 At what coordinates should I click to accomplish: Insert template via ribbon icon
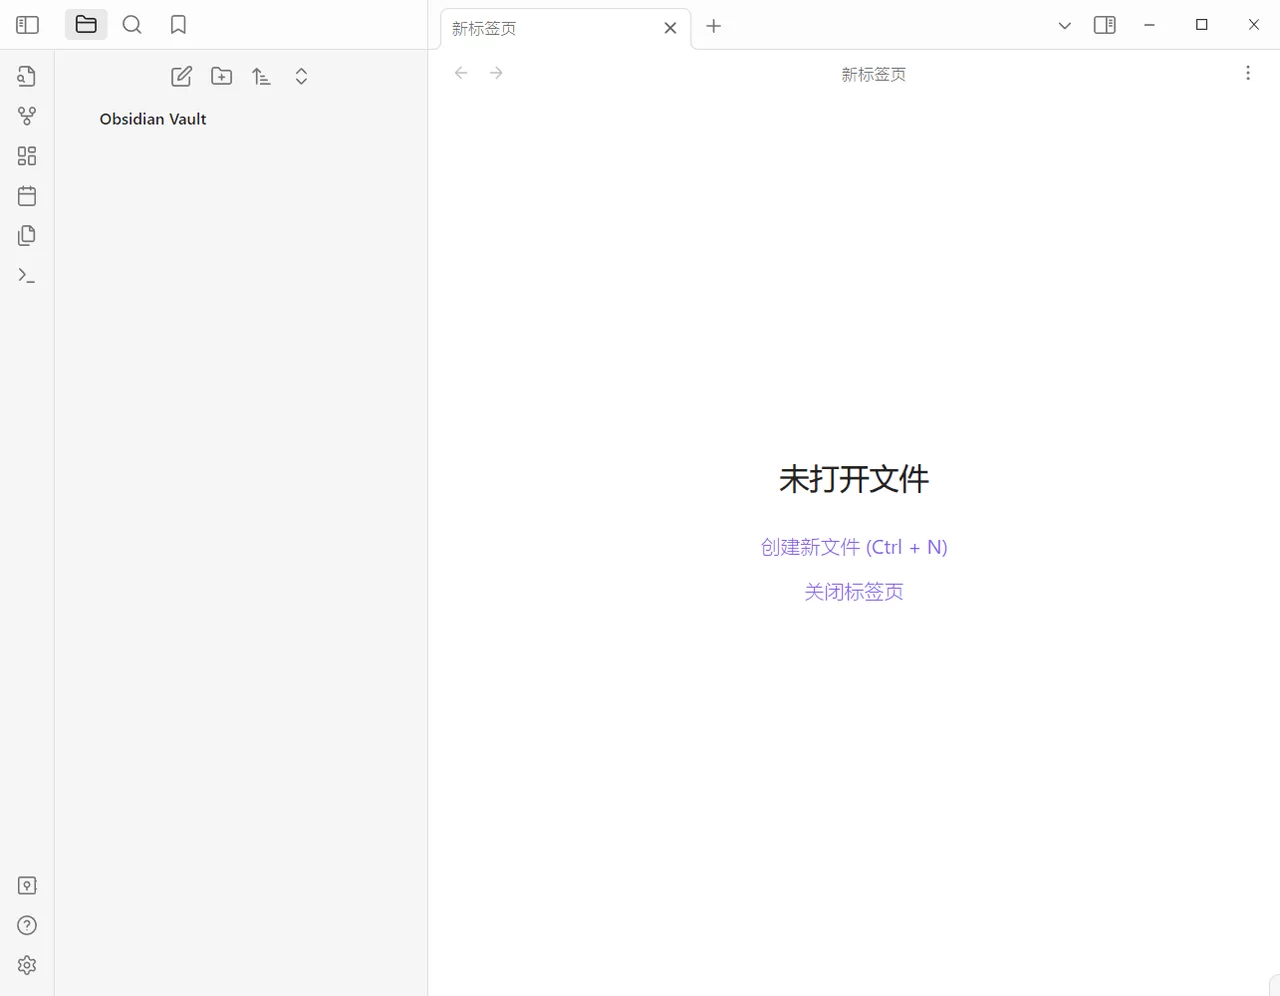(27, 236)
